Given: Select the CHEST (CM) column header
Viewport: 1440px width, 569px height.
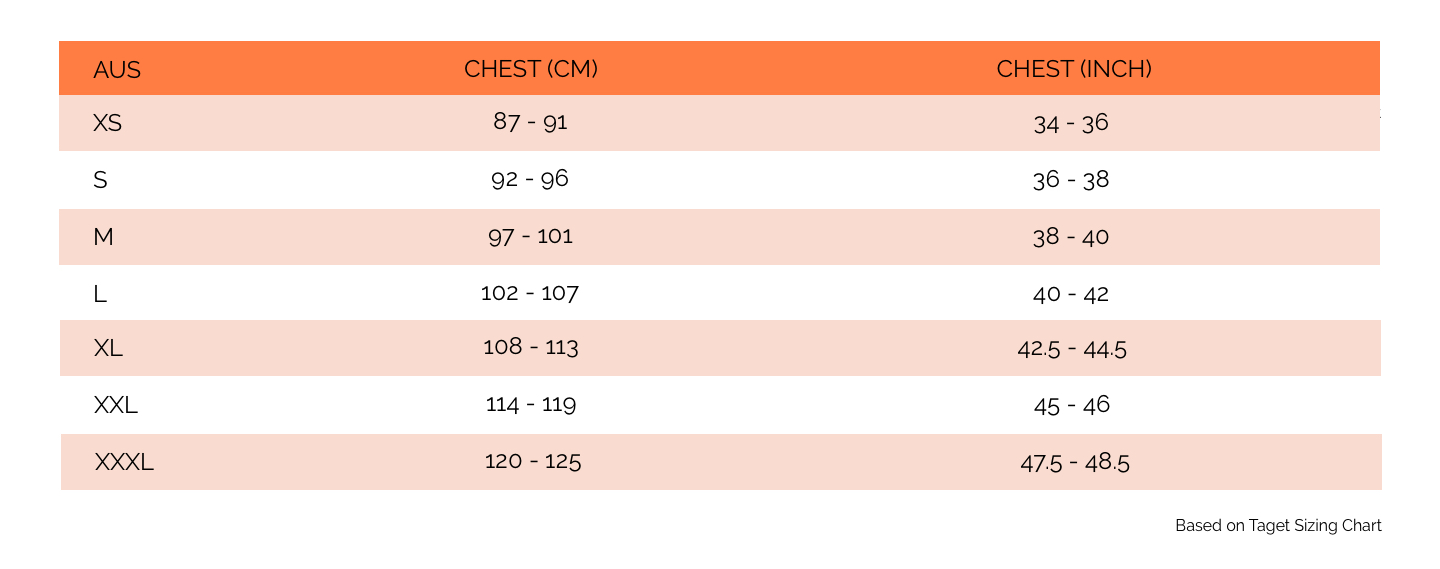Looking at the screenshot, I should point(531,69).
